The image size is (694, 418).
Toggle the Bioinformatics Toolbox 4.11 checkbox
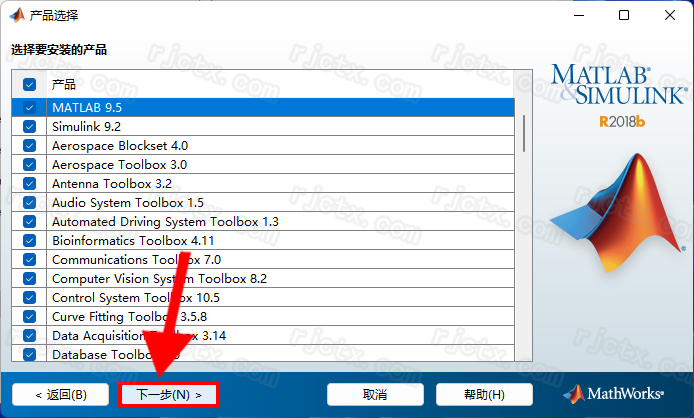(x=30, y=240)
